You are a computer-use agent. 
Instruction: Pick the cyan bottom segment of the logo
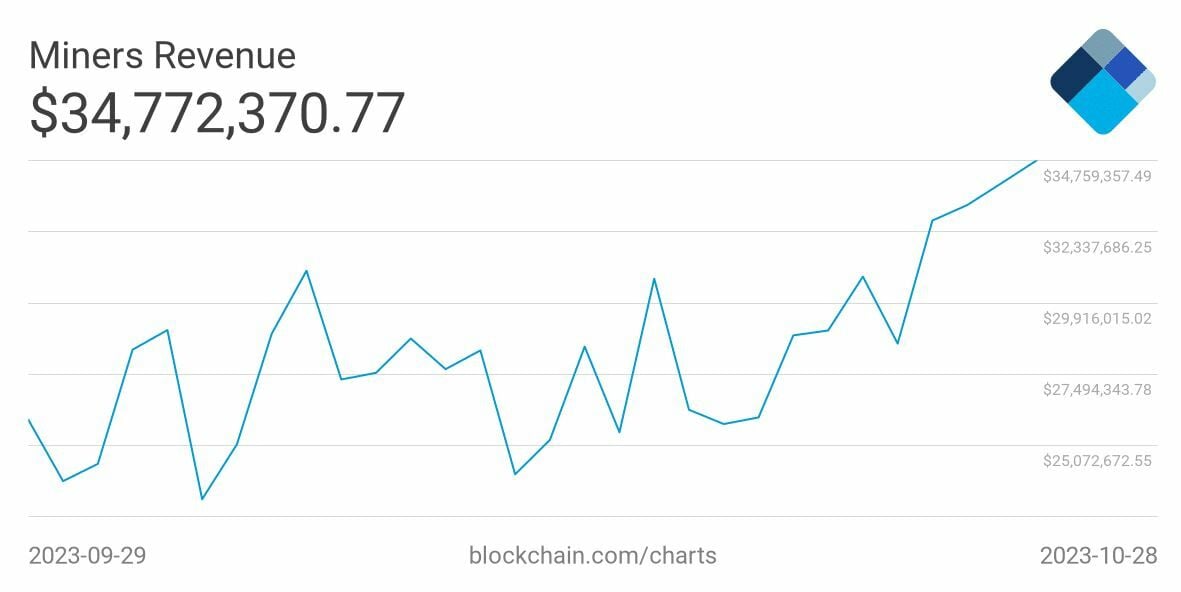[x=1103, y=104]
